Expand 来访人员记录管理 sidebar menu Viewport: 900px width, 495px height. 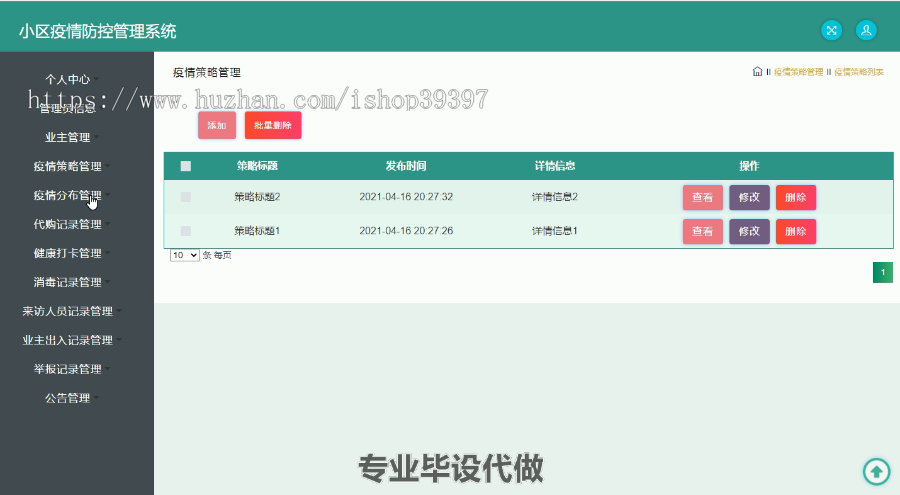(x=68, y=311)
